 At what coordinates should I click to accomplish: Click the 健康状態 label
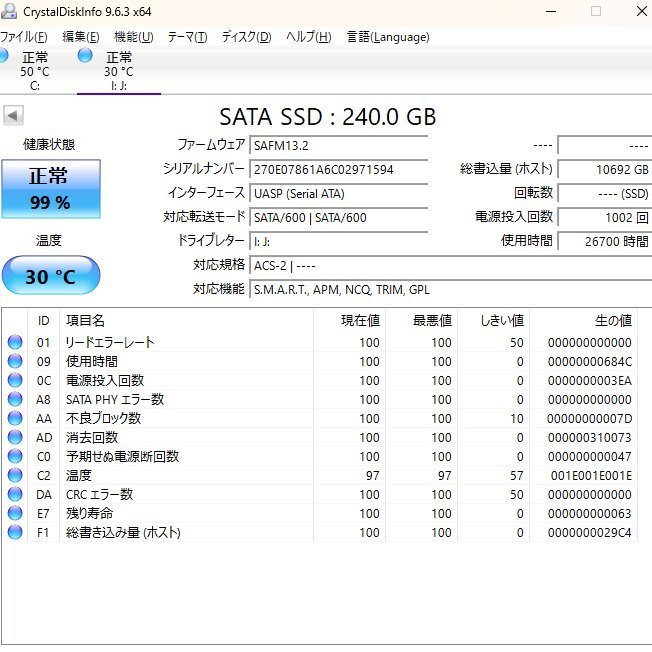point(49,144)
